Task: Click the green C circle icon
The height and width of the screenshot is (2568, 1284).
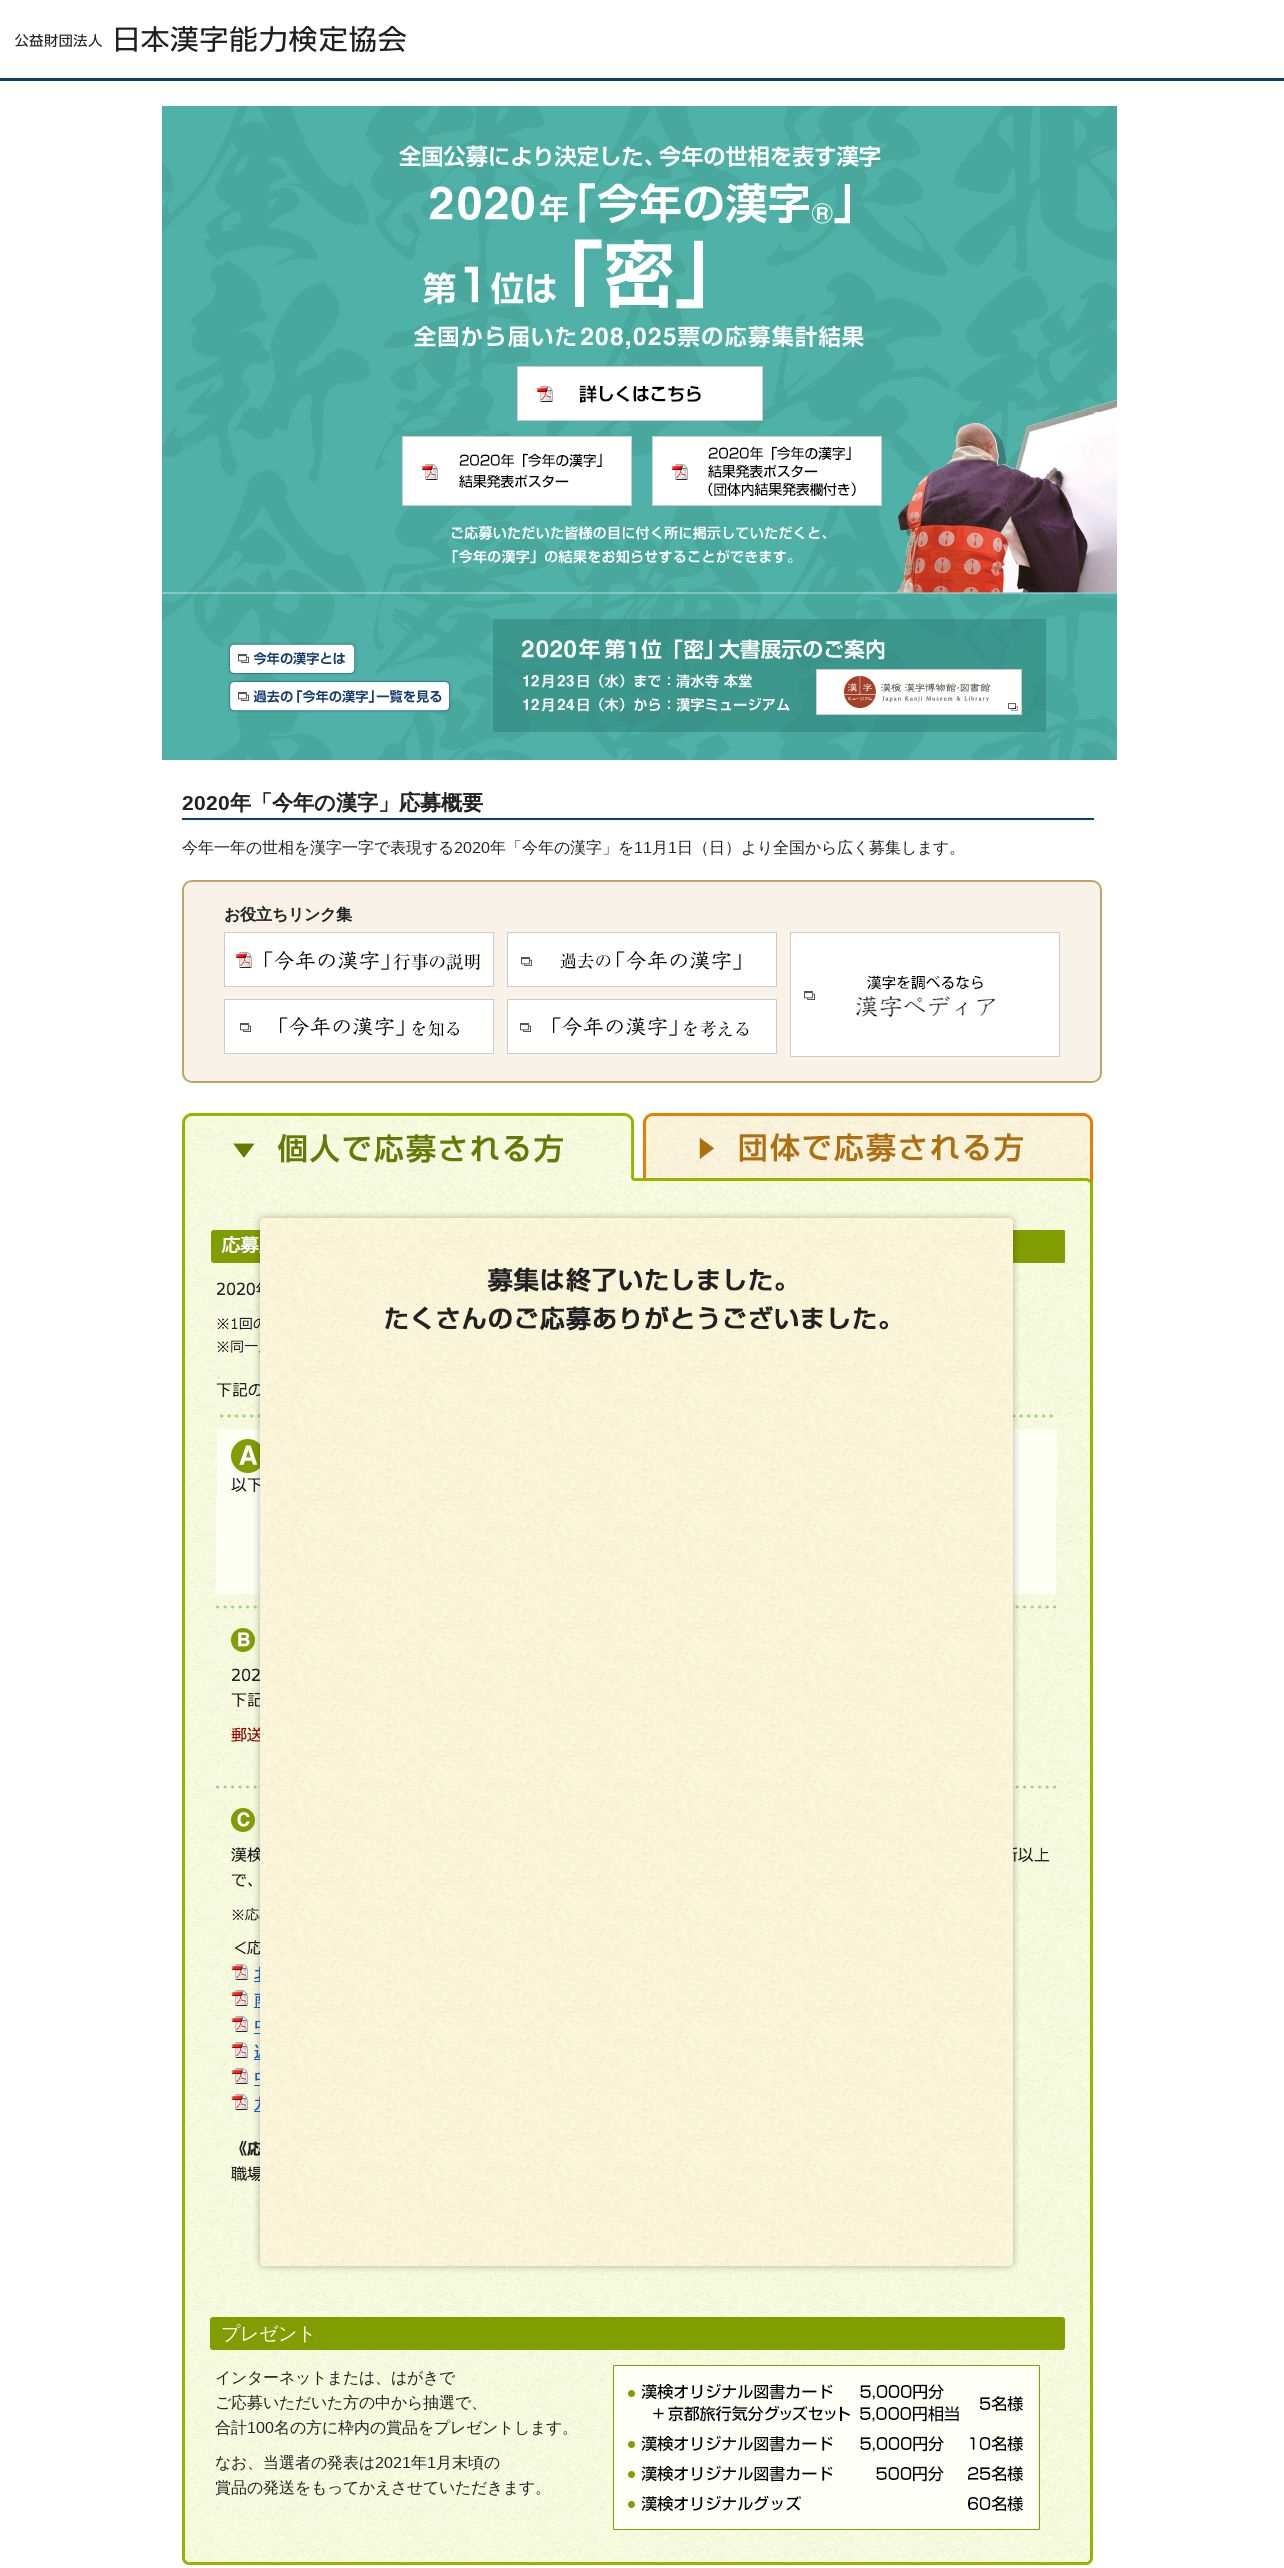Action: tap(243, 1820)
